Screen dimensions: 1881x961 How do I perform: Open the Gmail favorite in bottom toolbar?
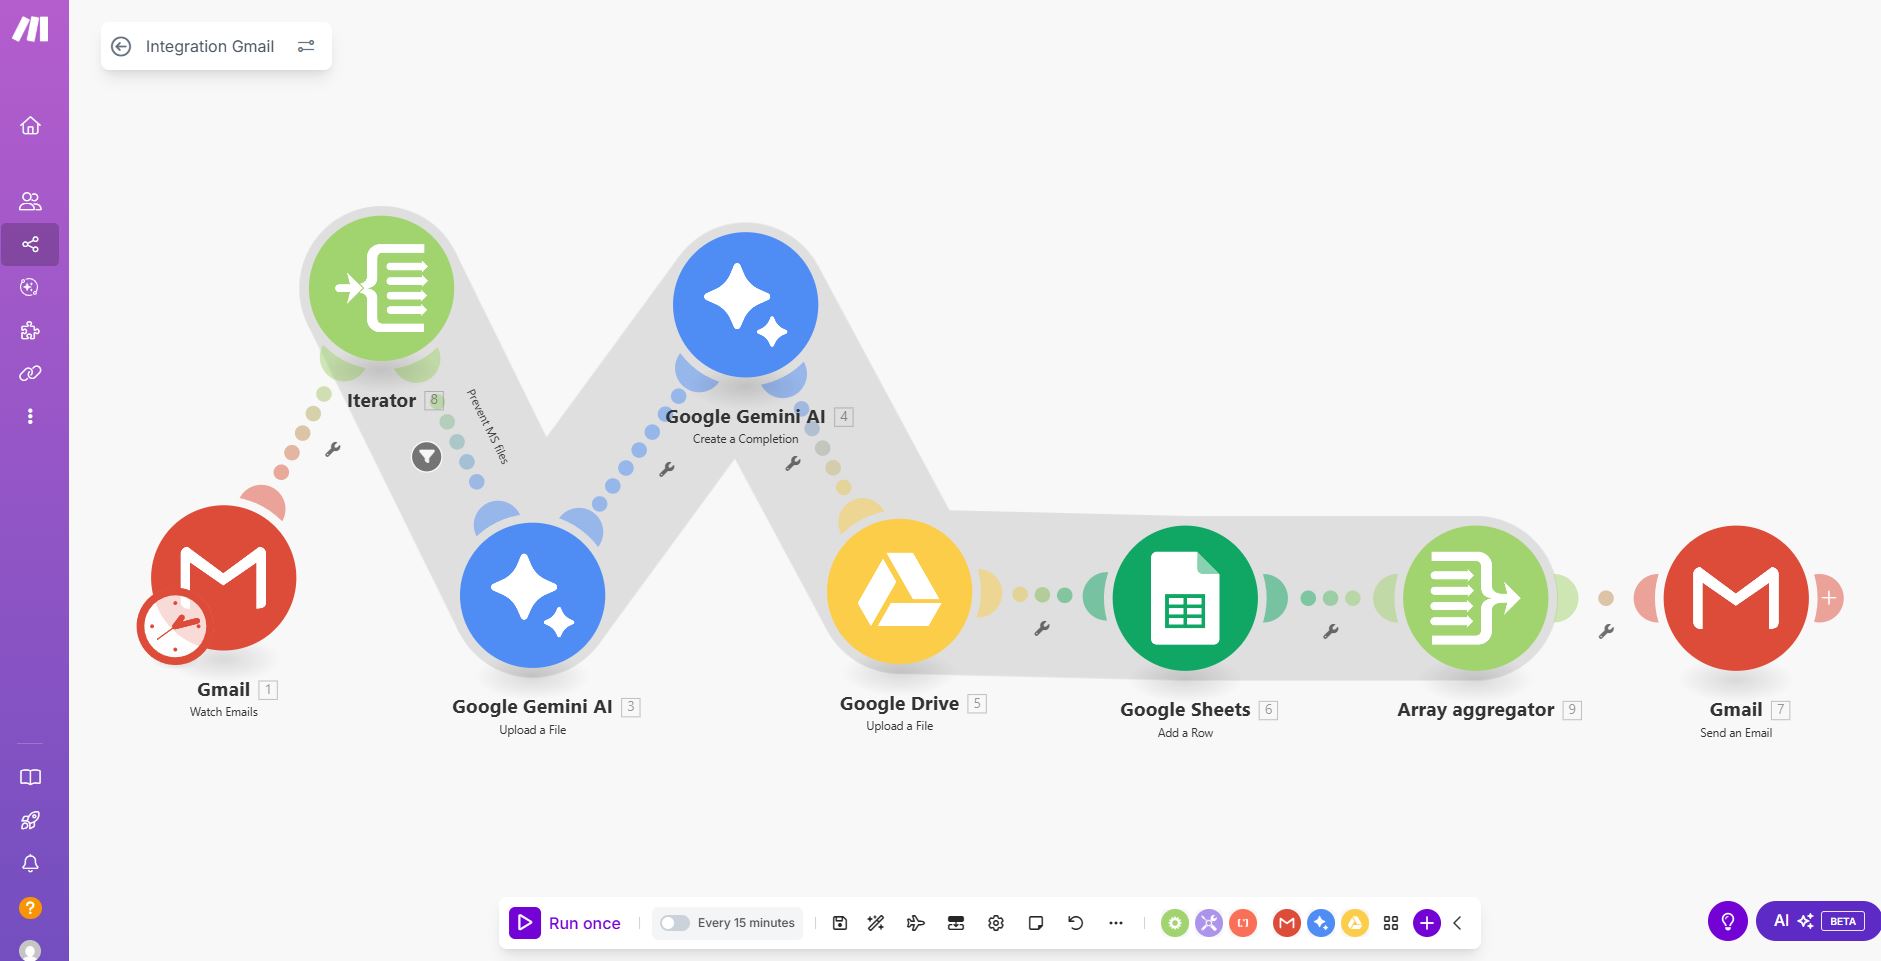pos(1287,923)
